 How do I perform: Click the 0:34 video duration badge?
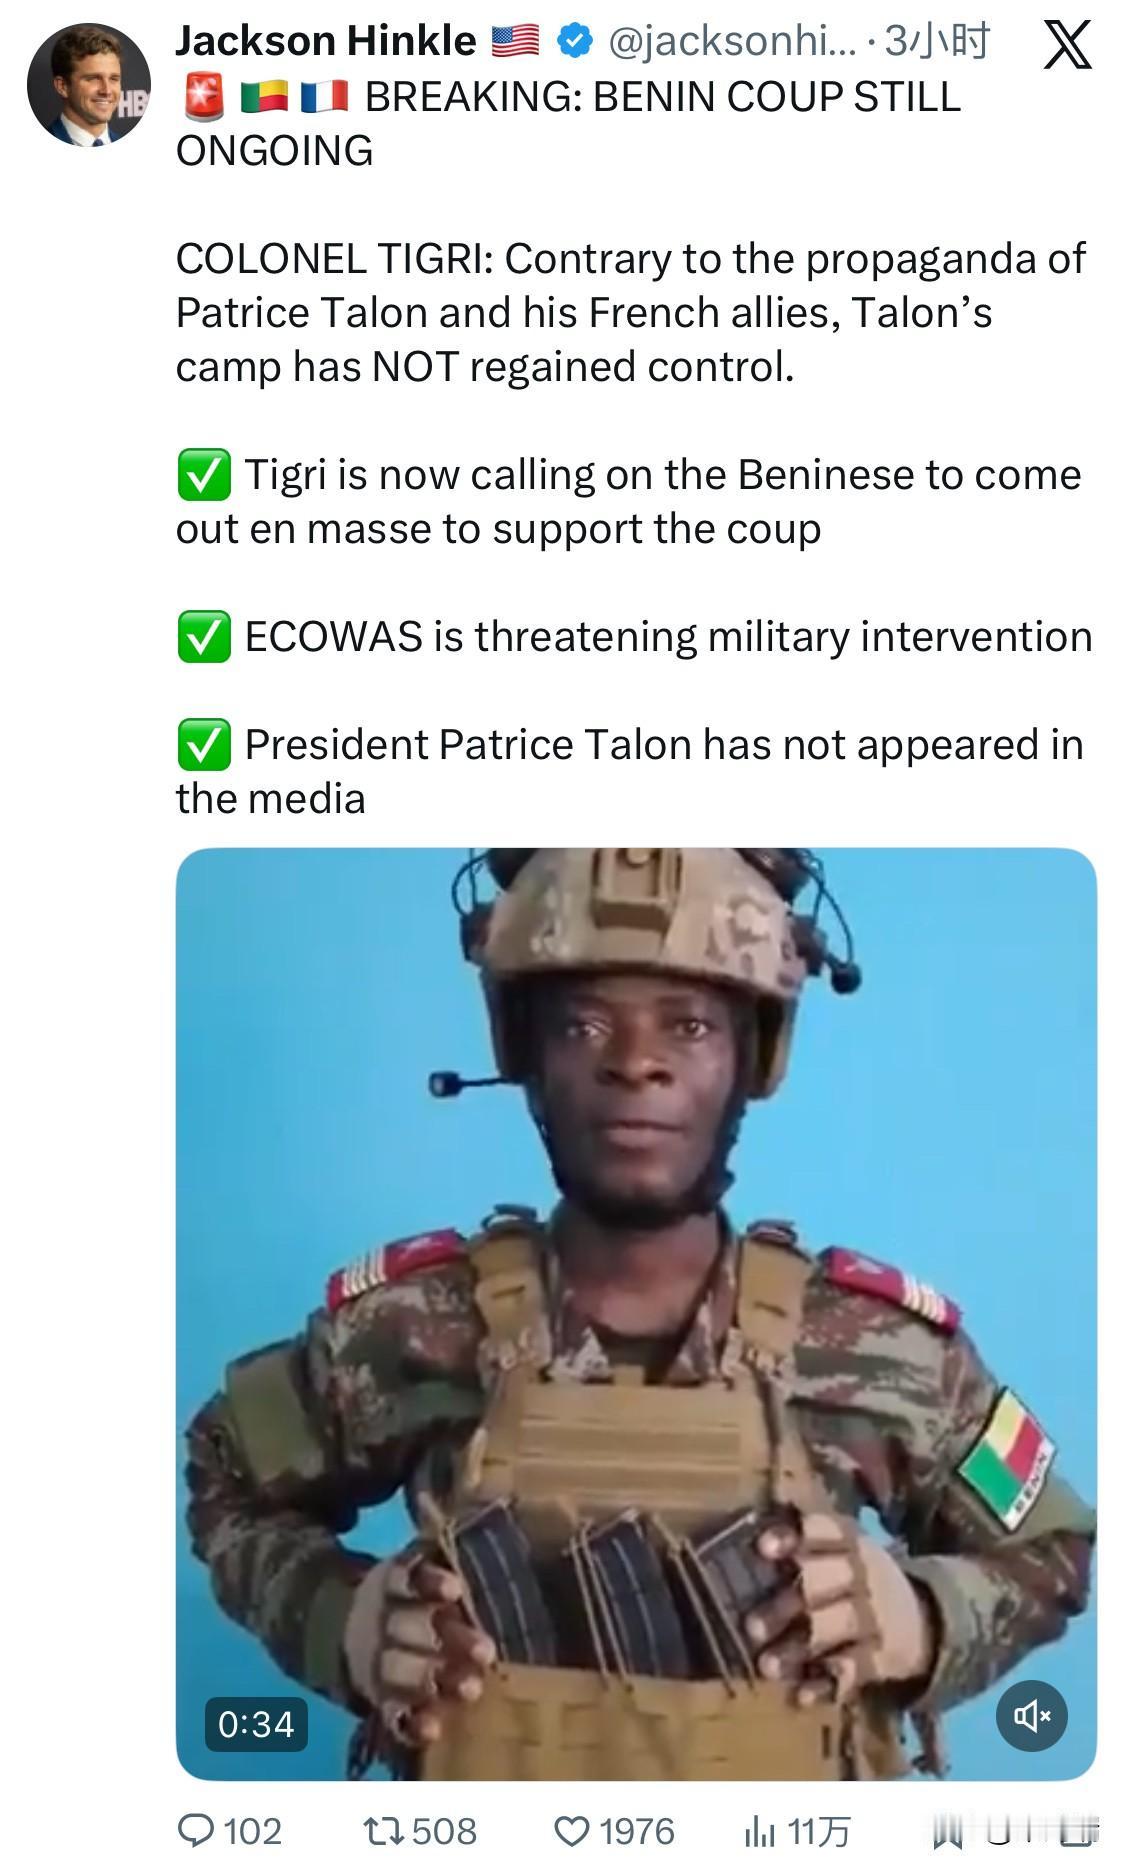pos(256,1724)
